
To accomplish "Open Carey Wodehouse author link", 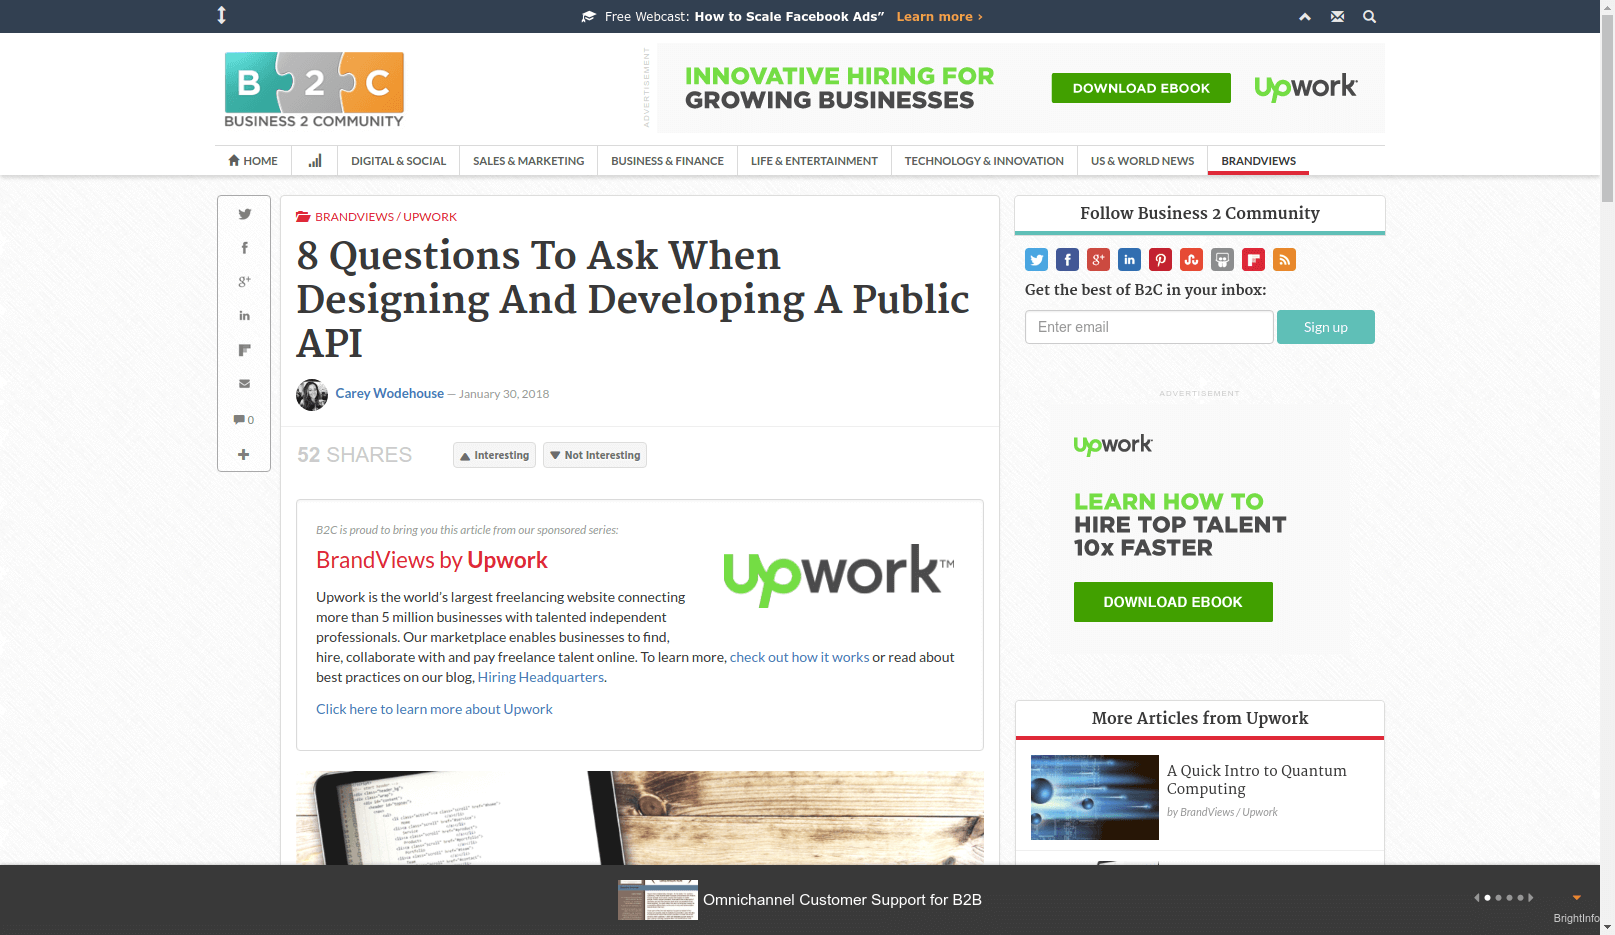I will pyautogui.click(x=390, y=393).
